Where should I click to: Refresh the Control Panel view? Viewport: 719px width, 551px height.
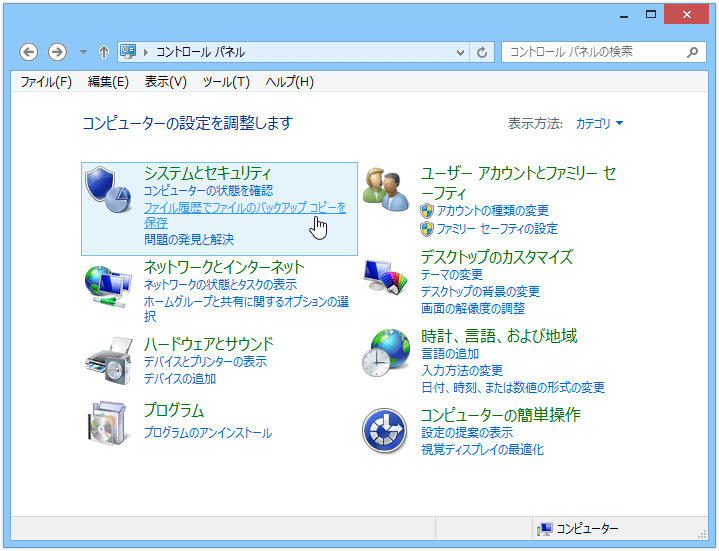coord(482,52)
